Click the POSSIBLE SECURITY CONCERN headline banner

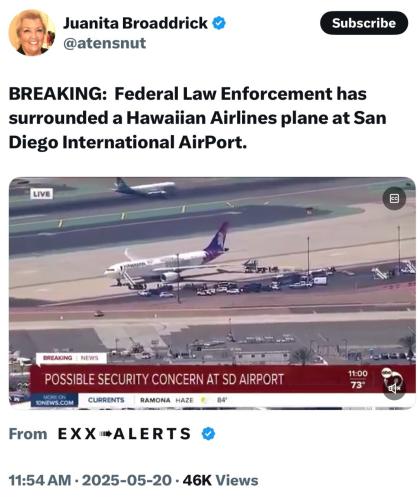tap(164, 379)
